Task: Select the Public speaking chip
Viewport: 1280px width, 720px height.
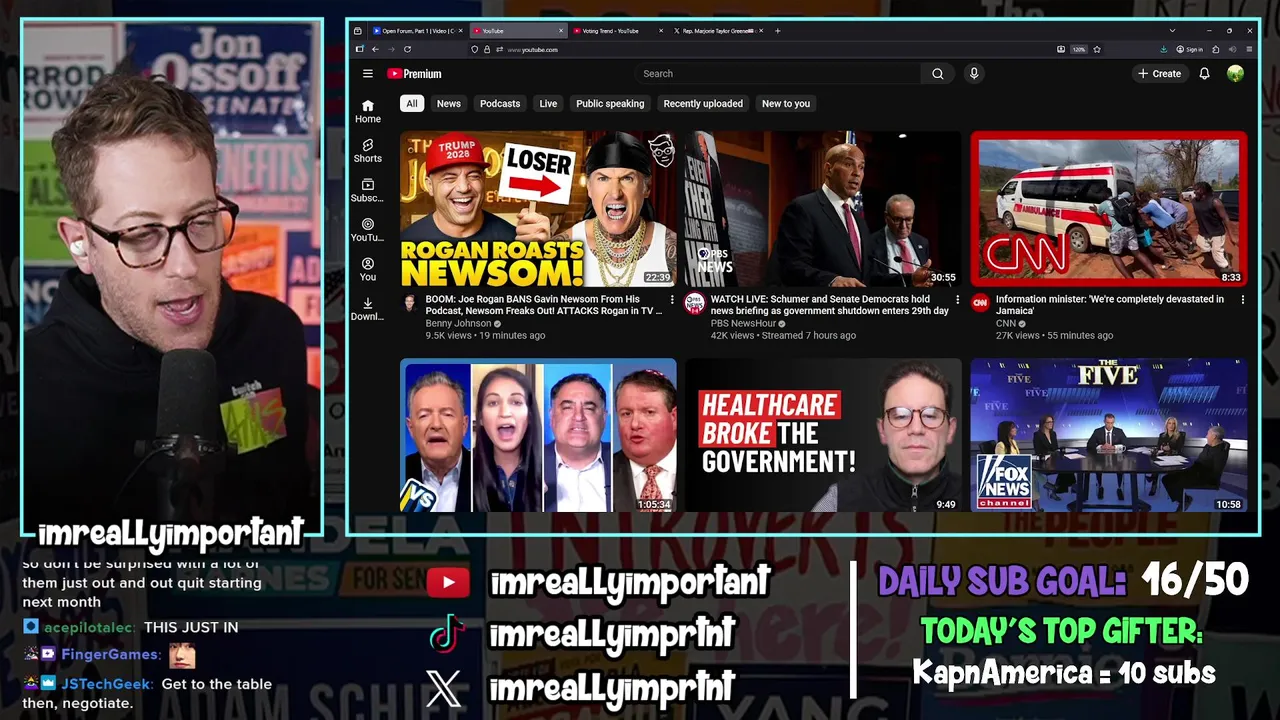Action: click(x=610, y=104)
